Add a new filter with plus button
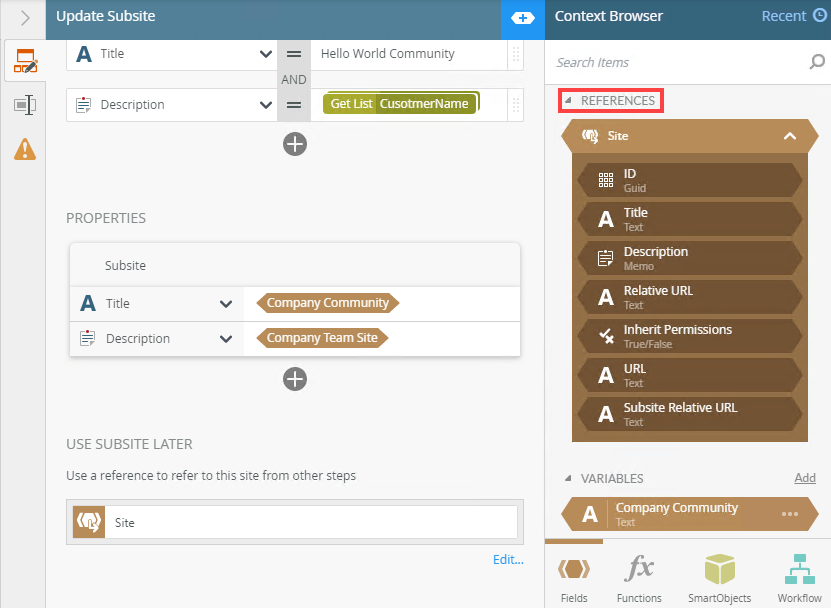This screenshot has height=608, width=831. (x=295, y=144)
